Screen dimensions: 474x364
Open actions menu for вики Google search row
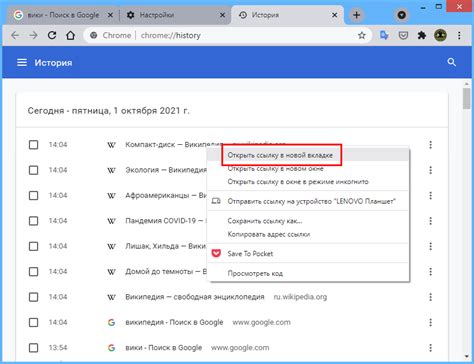tap(430, 348)
